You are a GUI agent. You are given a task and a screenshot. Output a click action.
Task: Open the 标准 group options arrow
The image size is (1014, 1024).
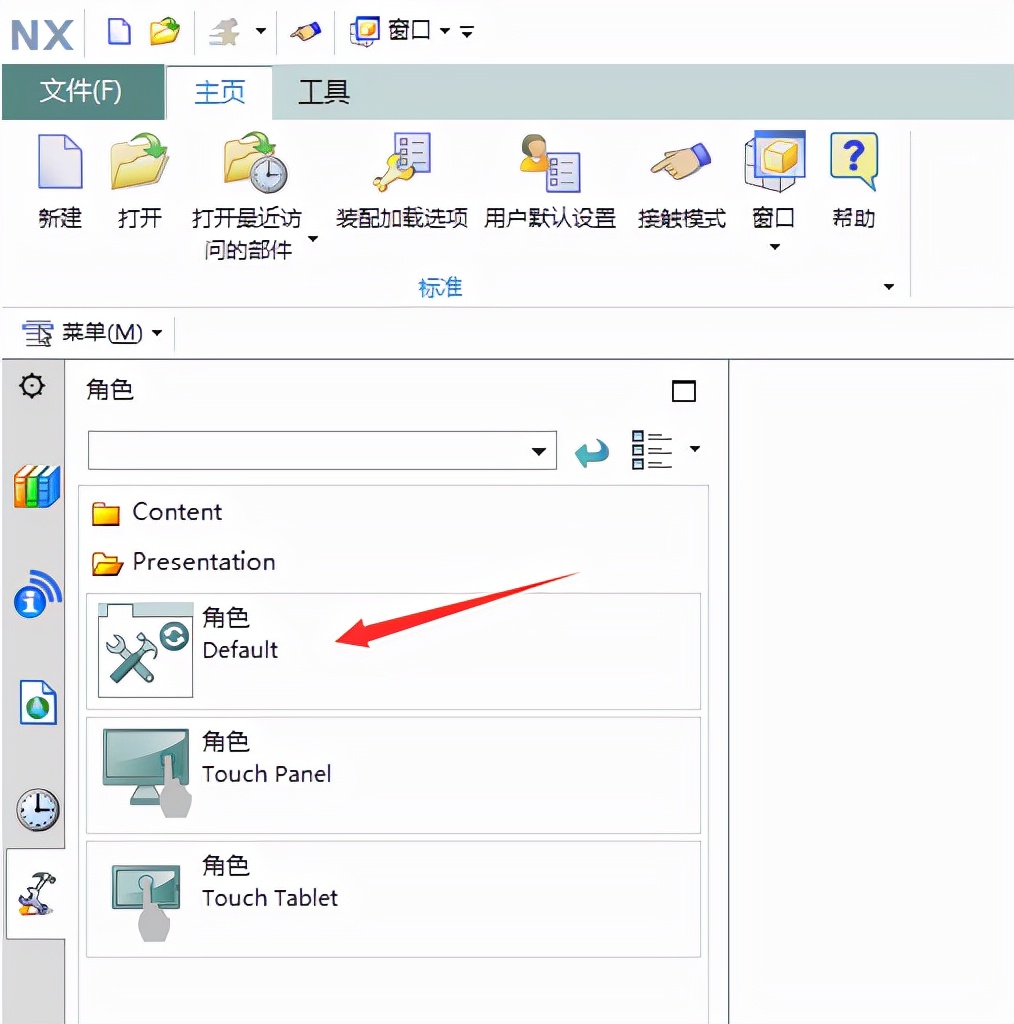pyautogui.click(x=889, y=287)
